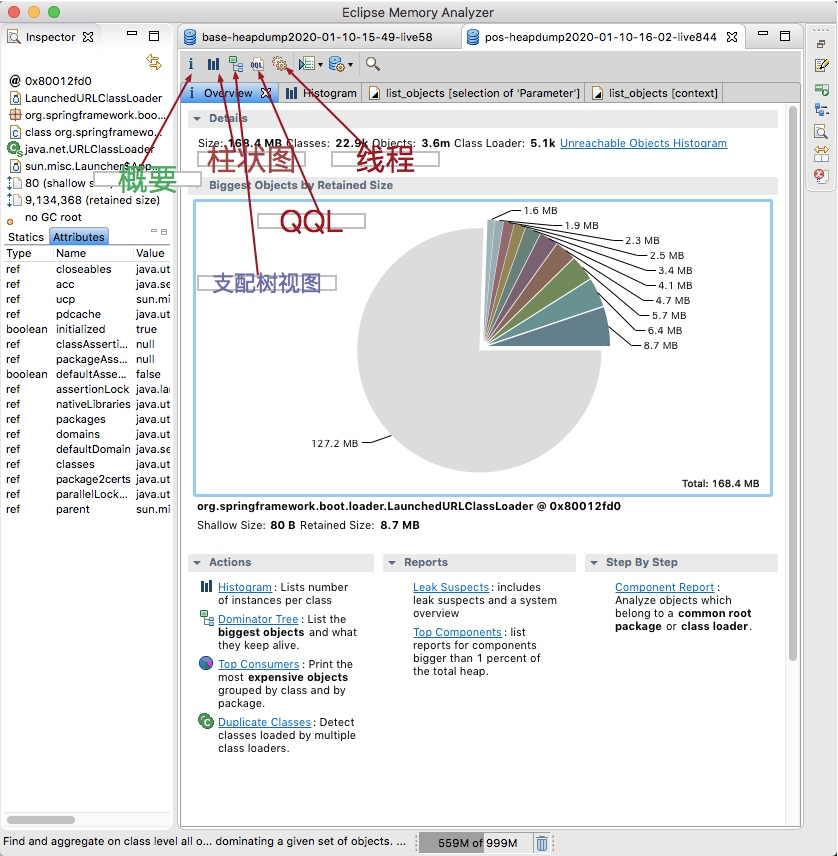The image size is (838, 856).
Task: Open the OQL query editor icon
Action: (x=257, y=64)
